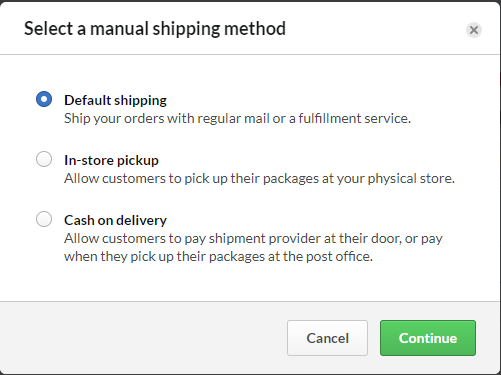Click the Cancel button
This screenshot has width=501, height=375.
(x=327, y=338)
